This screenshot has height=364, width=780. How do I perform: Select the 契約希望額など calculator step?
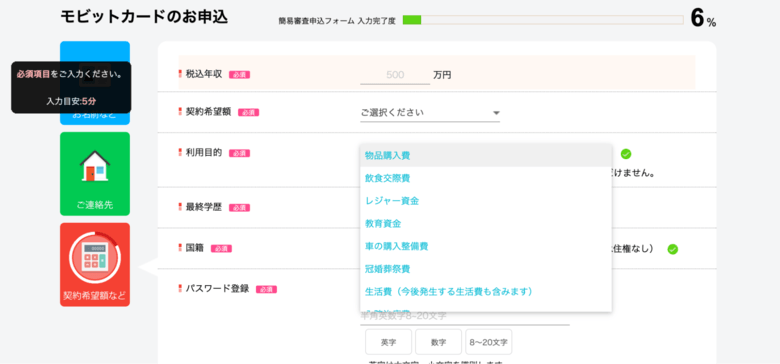point(95,265)
